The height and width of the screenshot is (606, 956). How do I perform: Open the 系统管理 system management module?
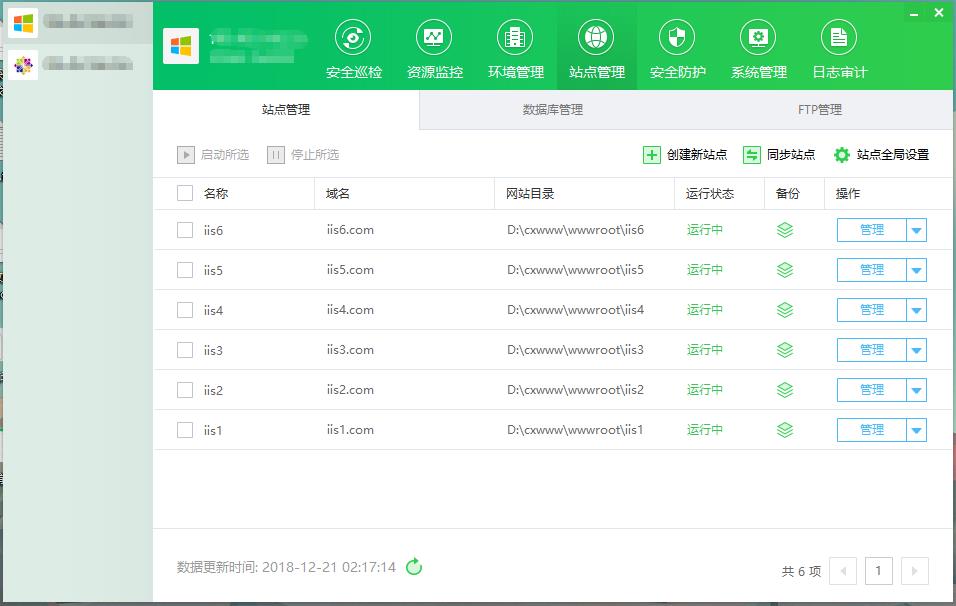pos(757,47)
